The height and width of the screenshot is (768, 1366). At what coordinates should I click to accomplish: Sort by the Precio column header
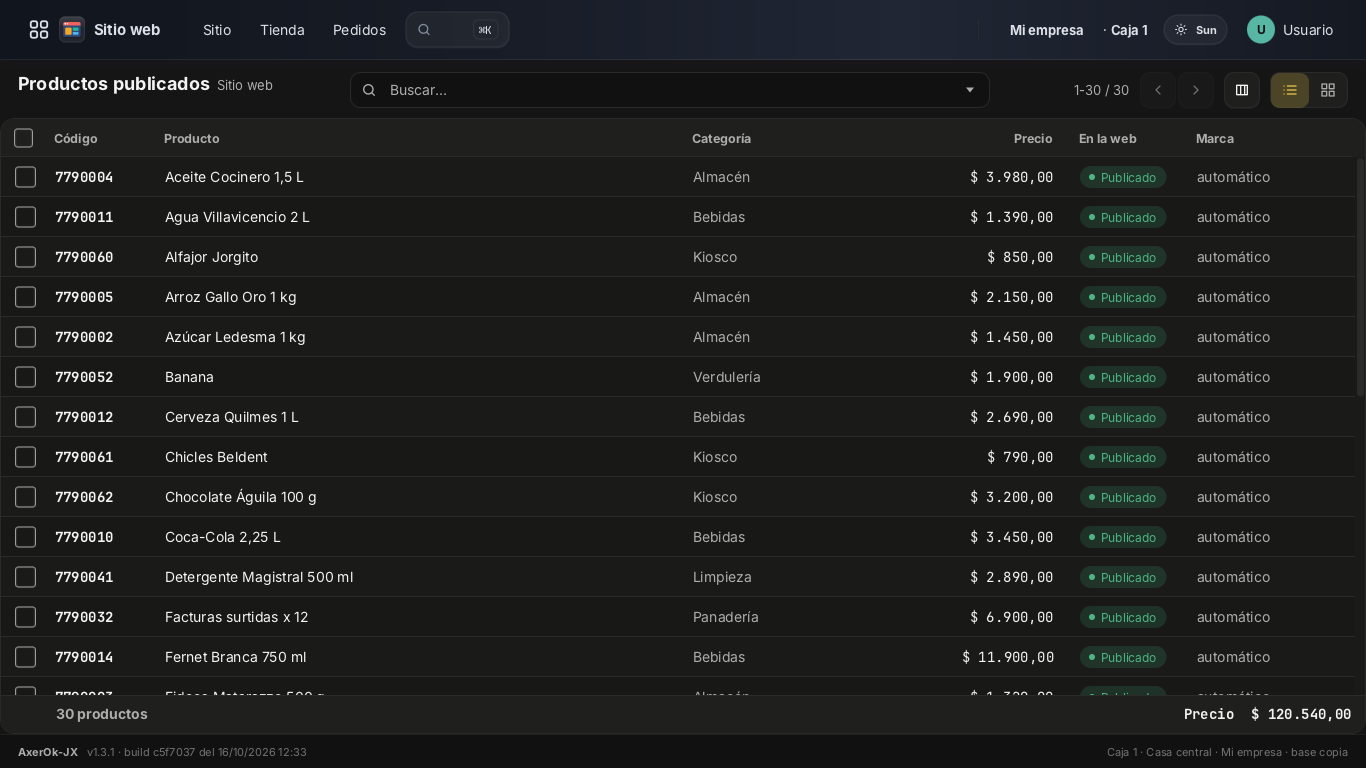[x=1033, y=139]
